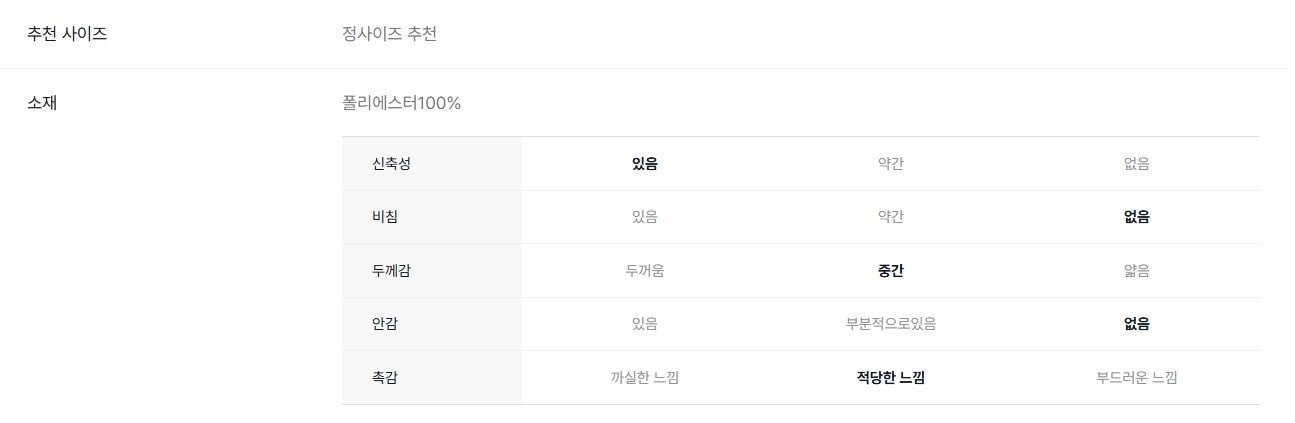This screenshot has width=1295, height=423.
Task: Select the 까실한 느낌 texture option
Action: [644, 378]
